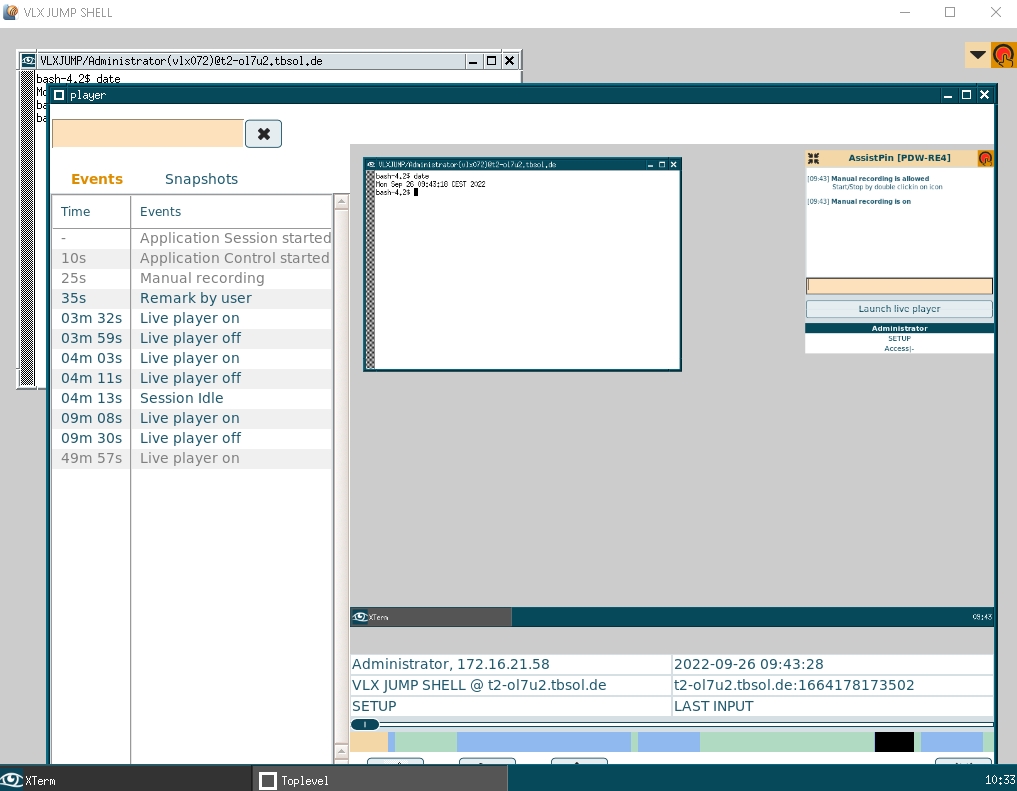Viewport: 1017px width, 791px height.
Task: Switch to the Snapshots tab
Action: coord(201,179)
